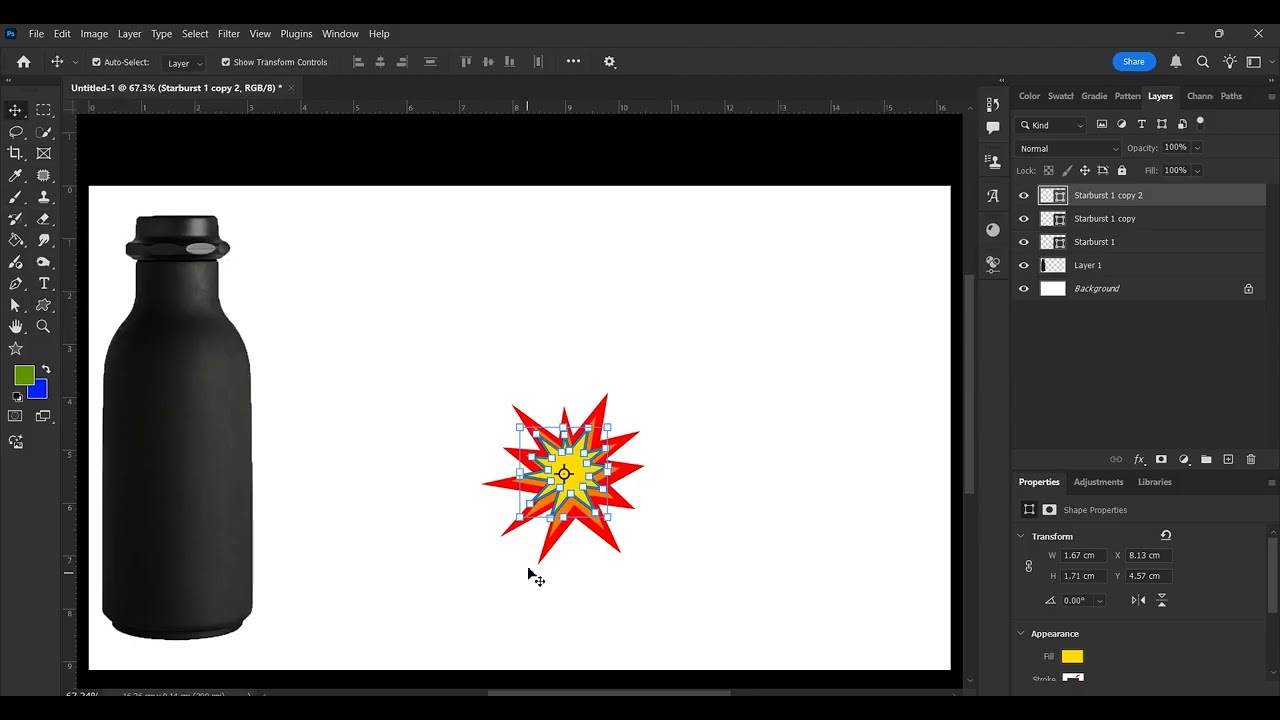
Task: Select the Lasso tool
Action: [x=16, y=132]
